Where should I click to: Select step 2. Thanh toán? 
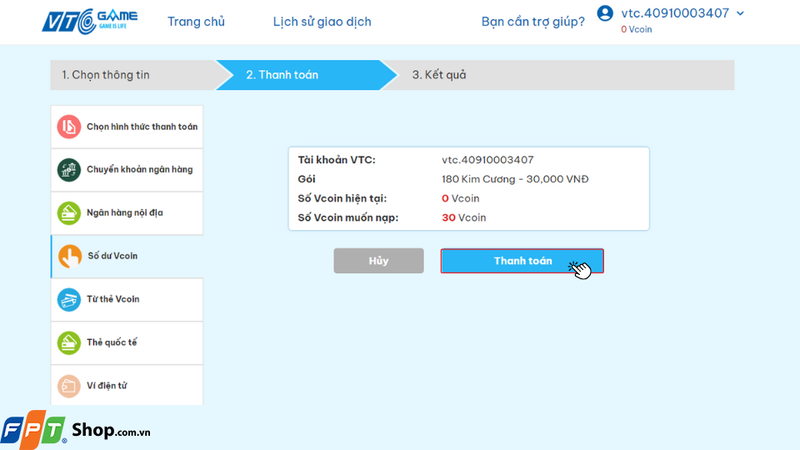point(306,75)
